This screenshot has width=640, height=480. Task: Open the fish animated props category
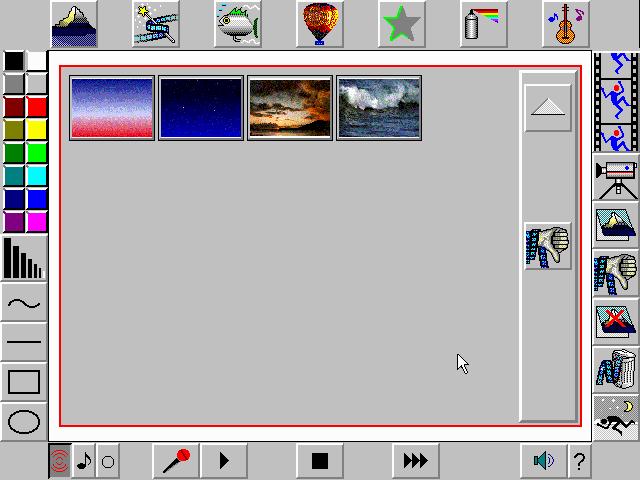pyautogui.click(x=238, y=24)
